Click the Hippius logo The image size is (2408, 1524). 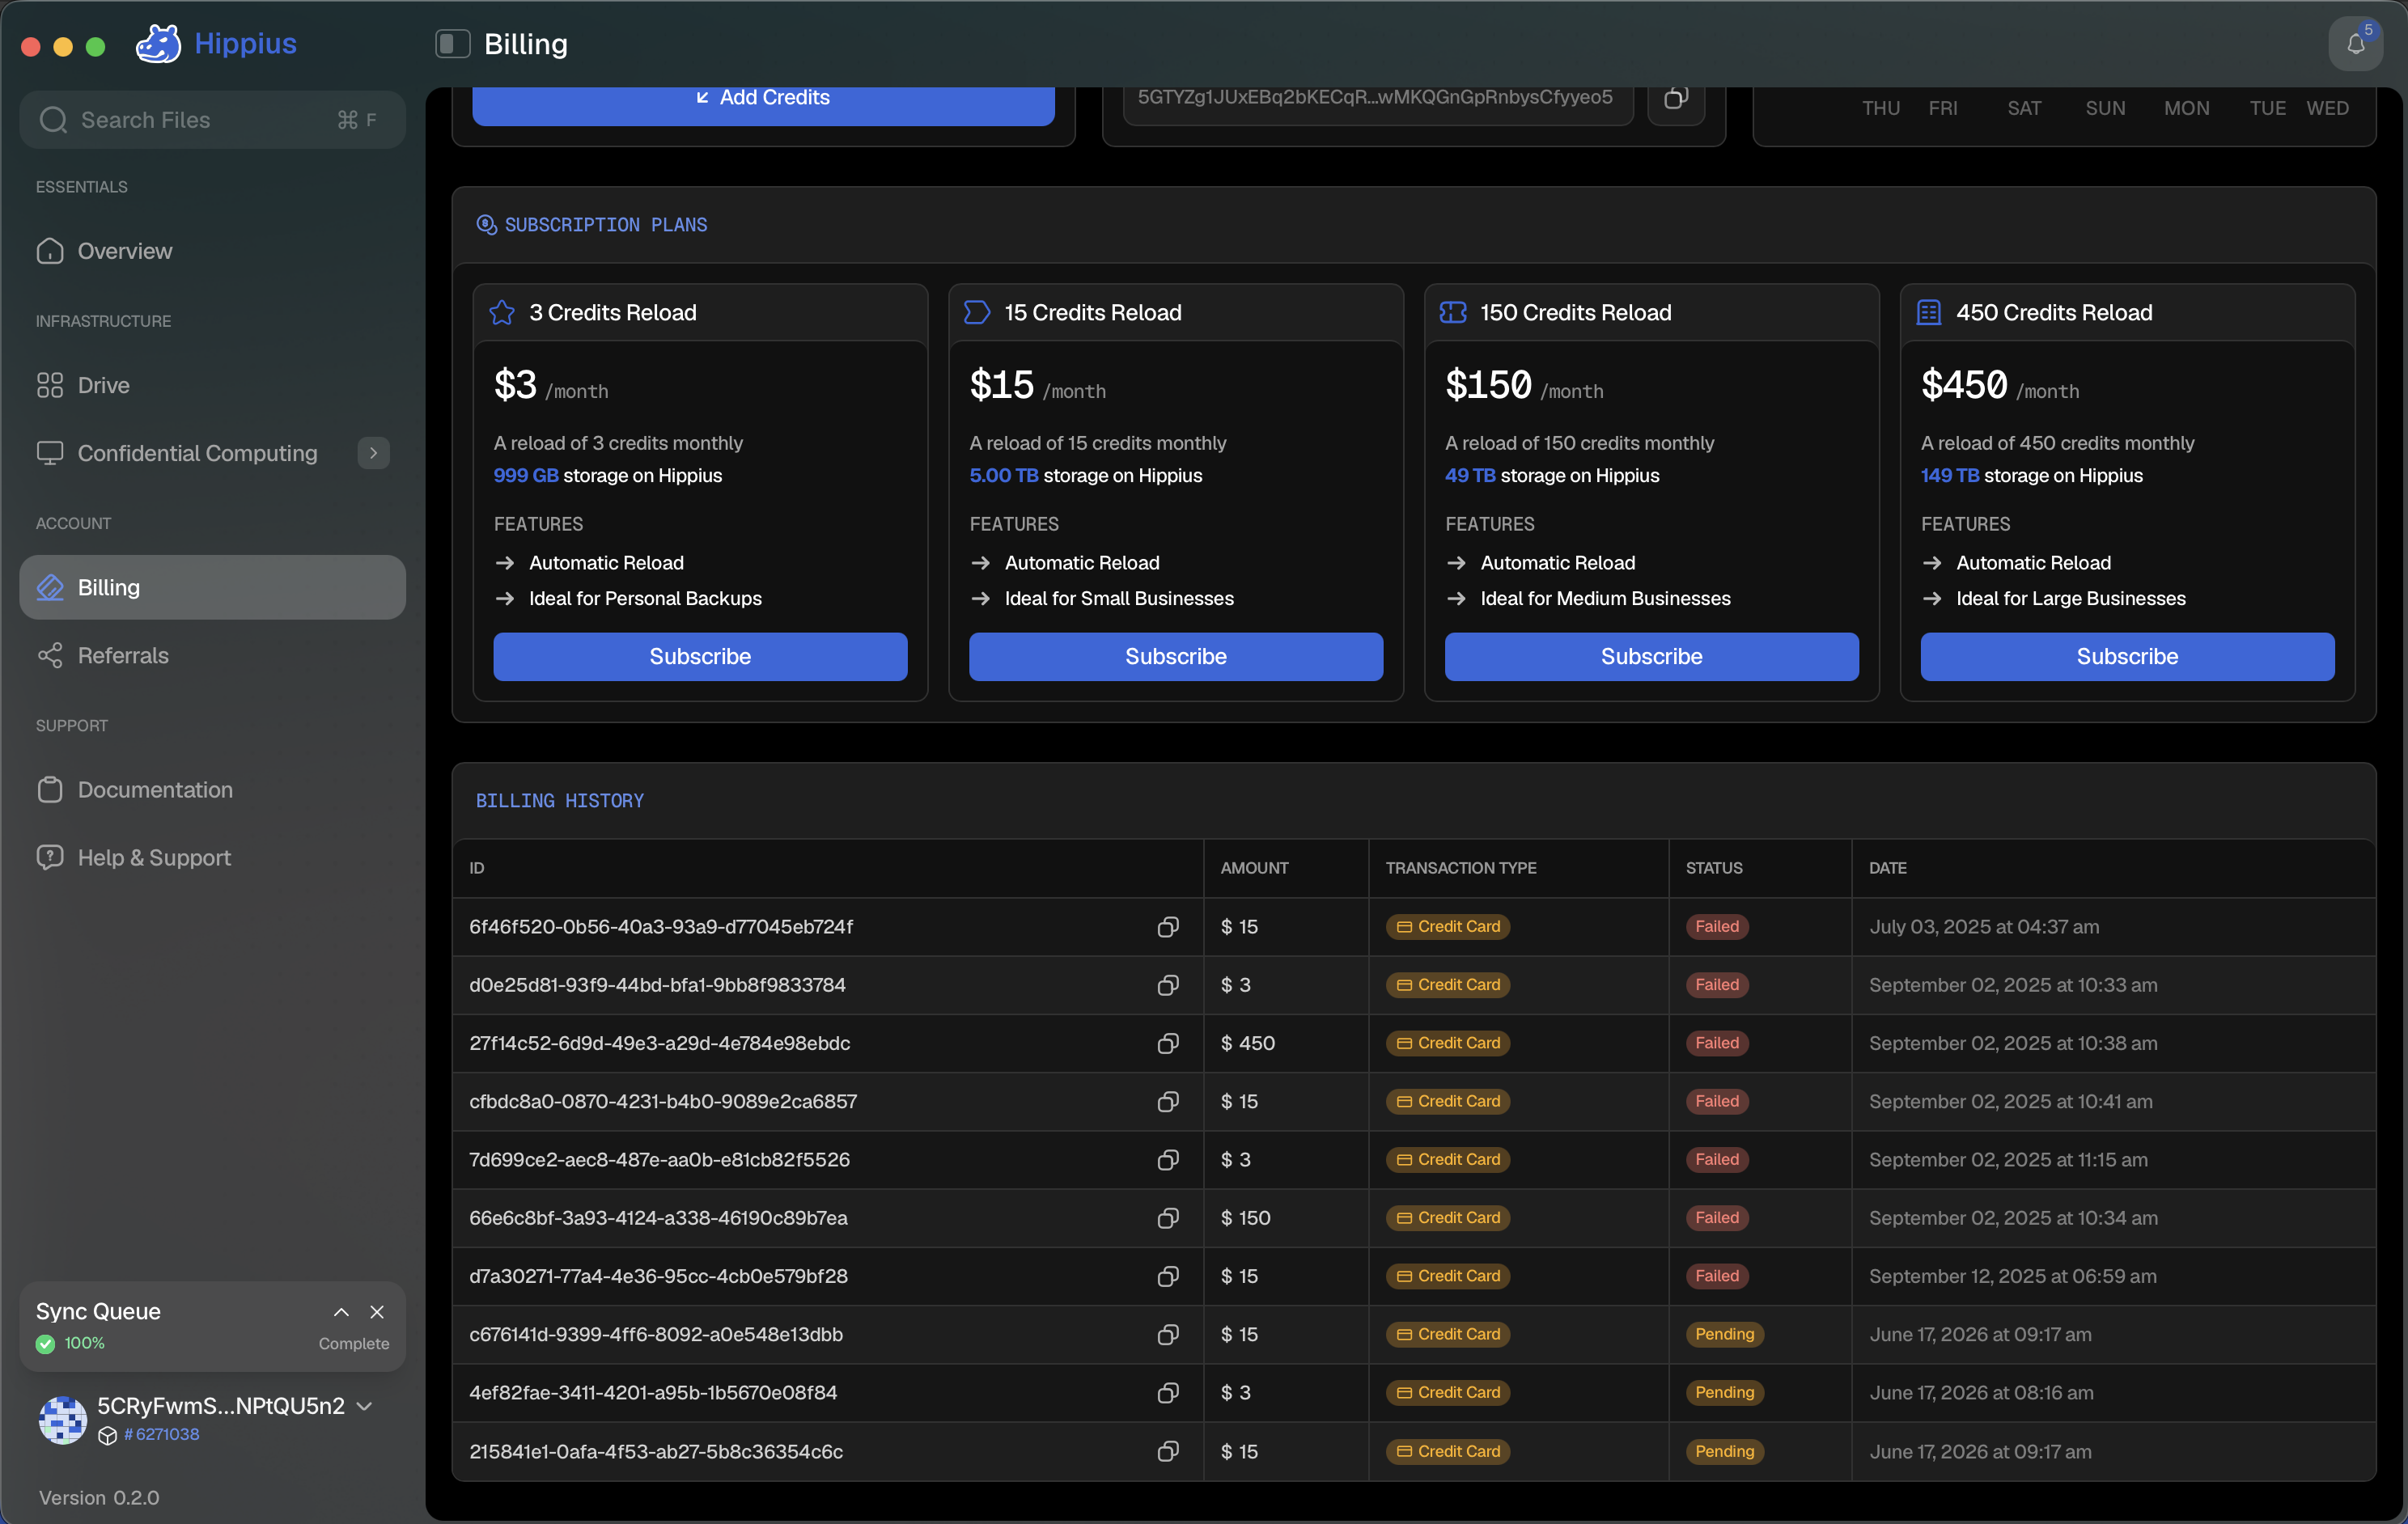(216, 44)
